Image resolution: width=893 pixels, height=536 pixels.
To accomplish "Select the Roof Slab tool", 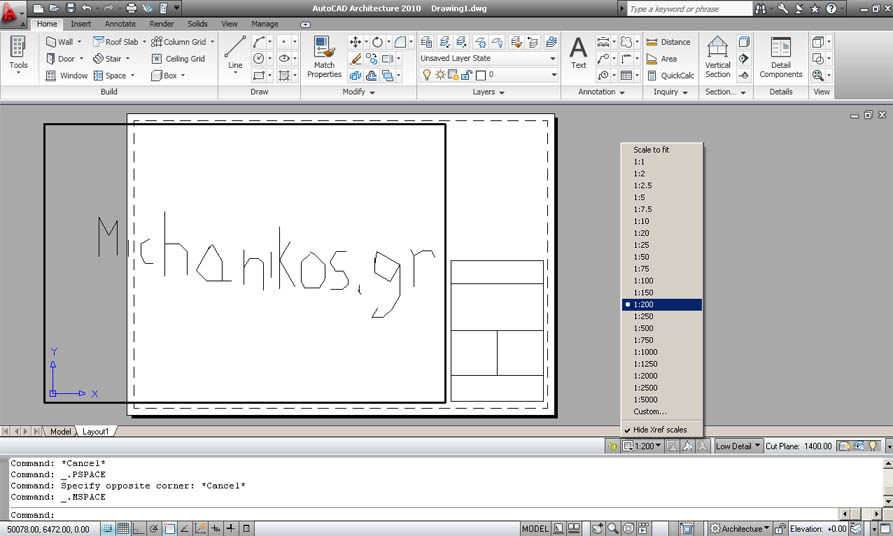I will (116, 42).
